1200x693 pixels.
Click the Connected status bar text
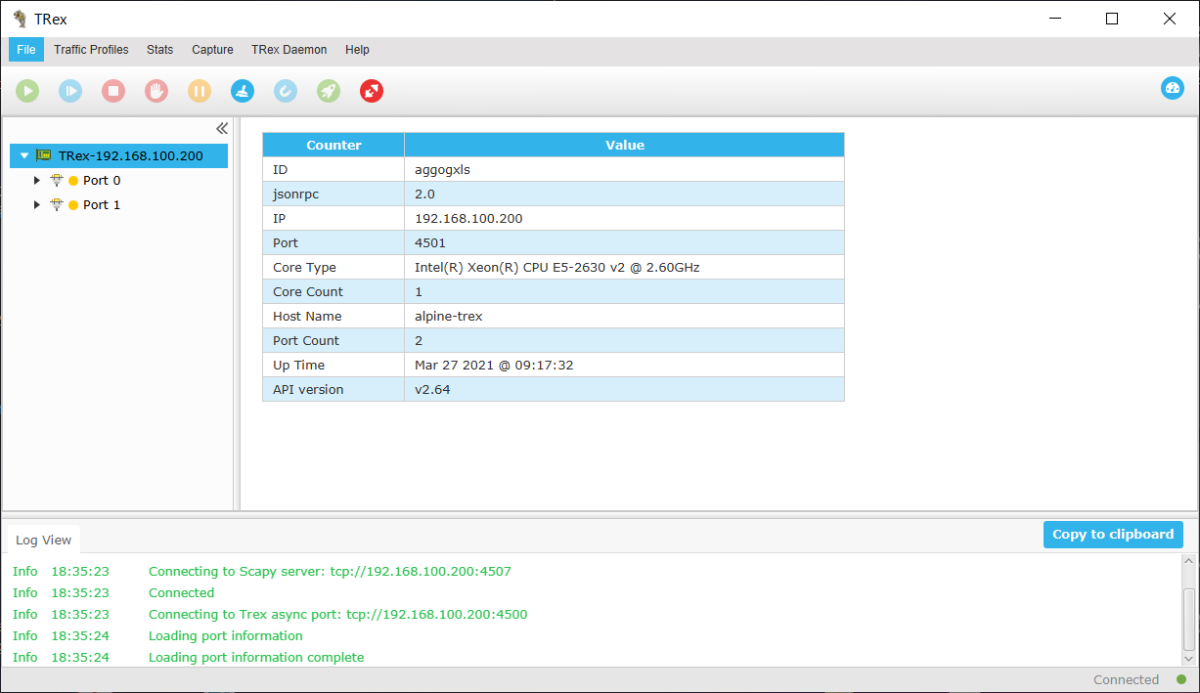click(x=1126, y=680)
